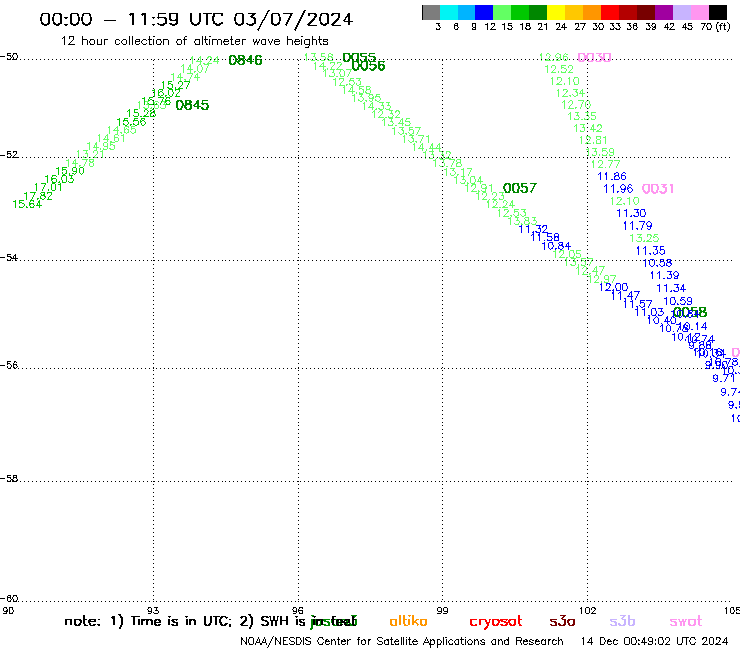This screenshot has width=740, height=650.
Task: Click the 15.64 wave height value
Action: [27, 204]
